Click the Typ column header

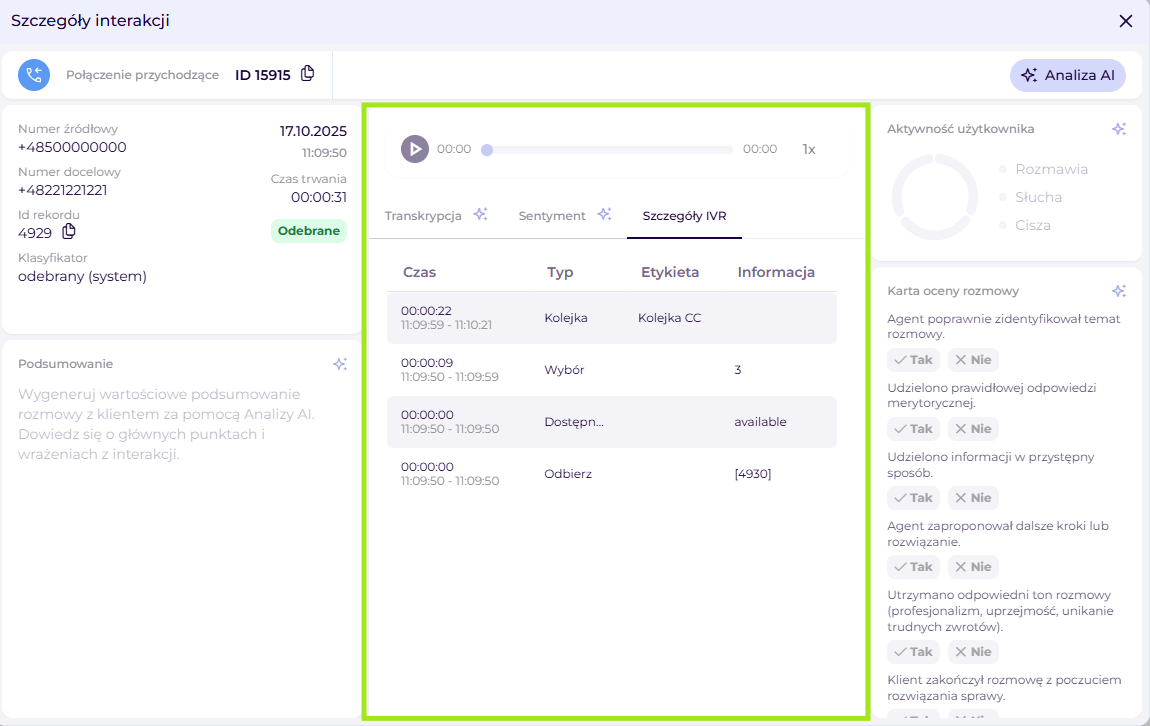[560, 272]
